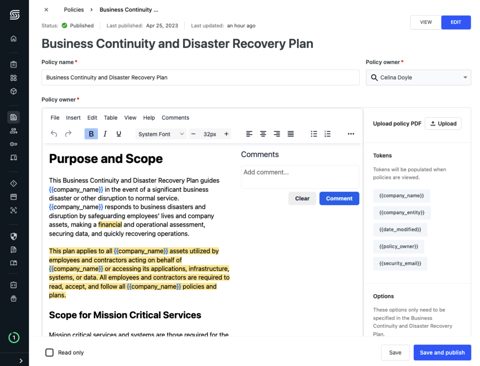
Task: Open the highlighted Policies sidebar icon
Action: coord(14,117)
